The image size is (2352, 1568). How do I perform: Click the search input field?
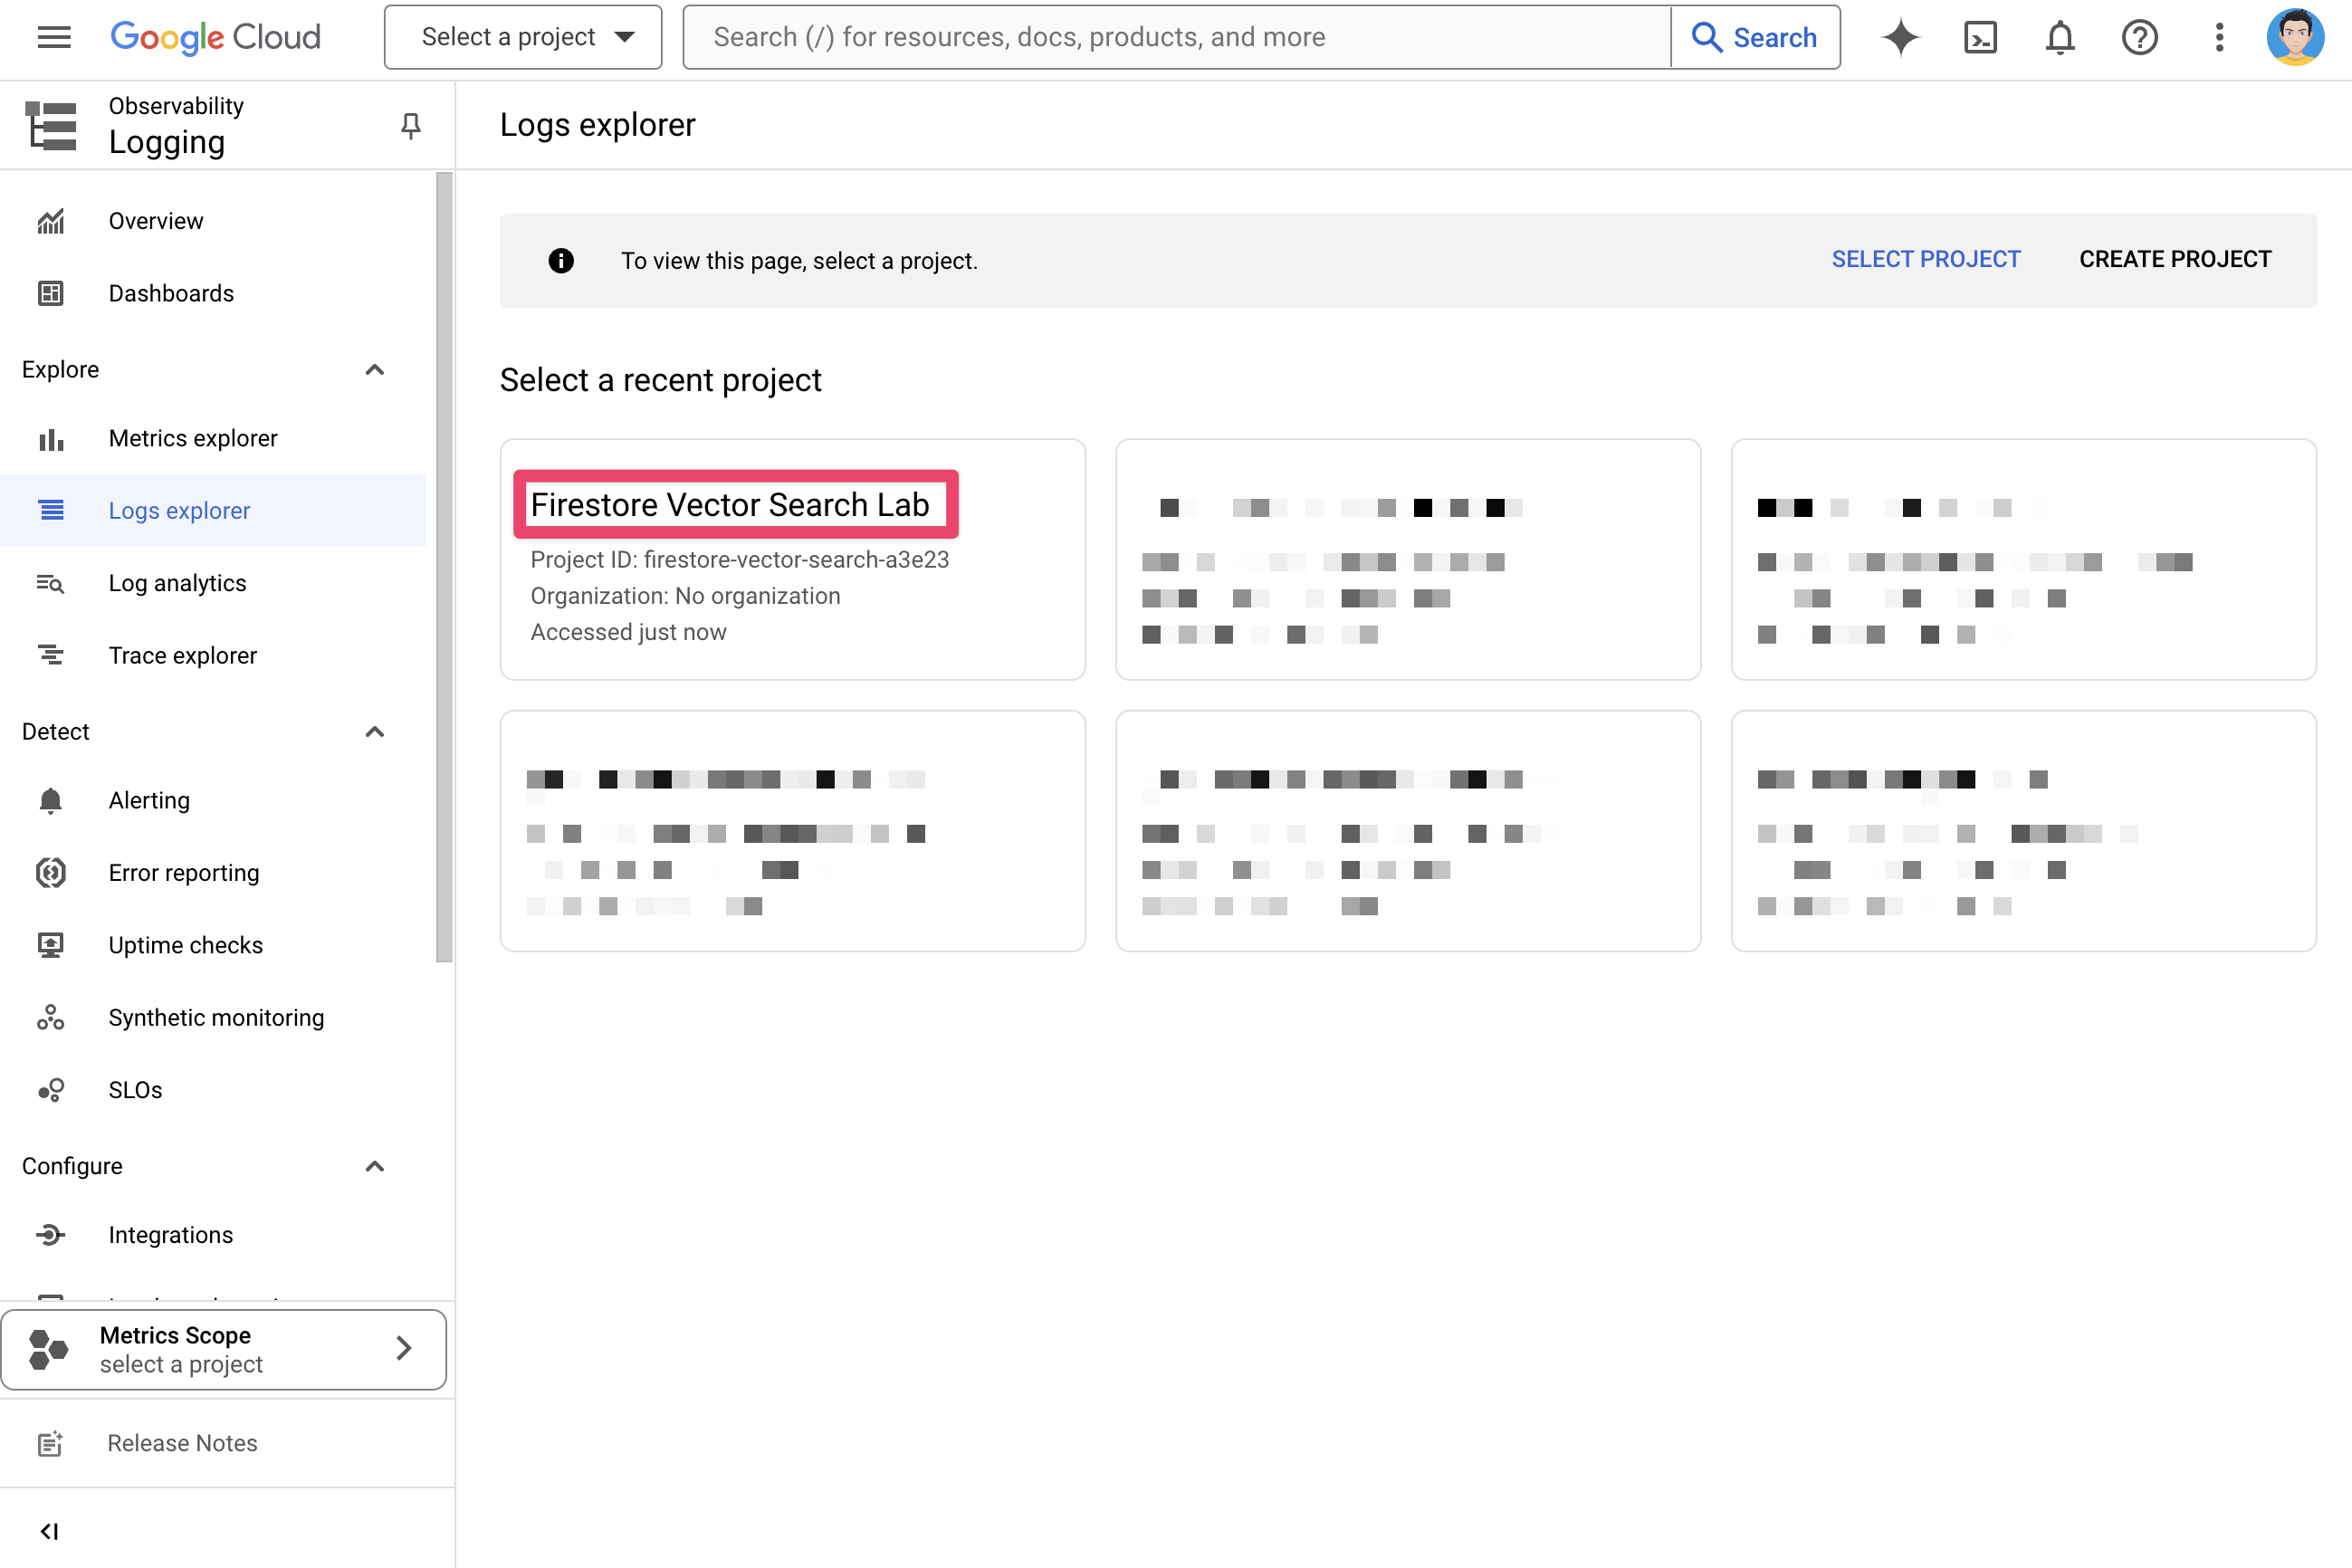1176,37
